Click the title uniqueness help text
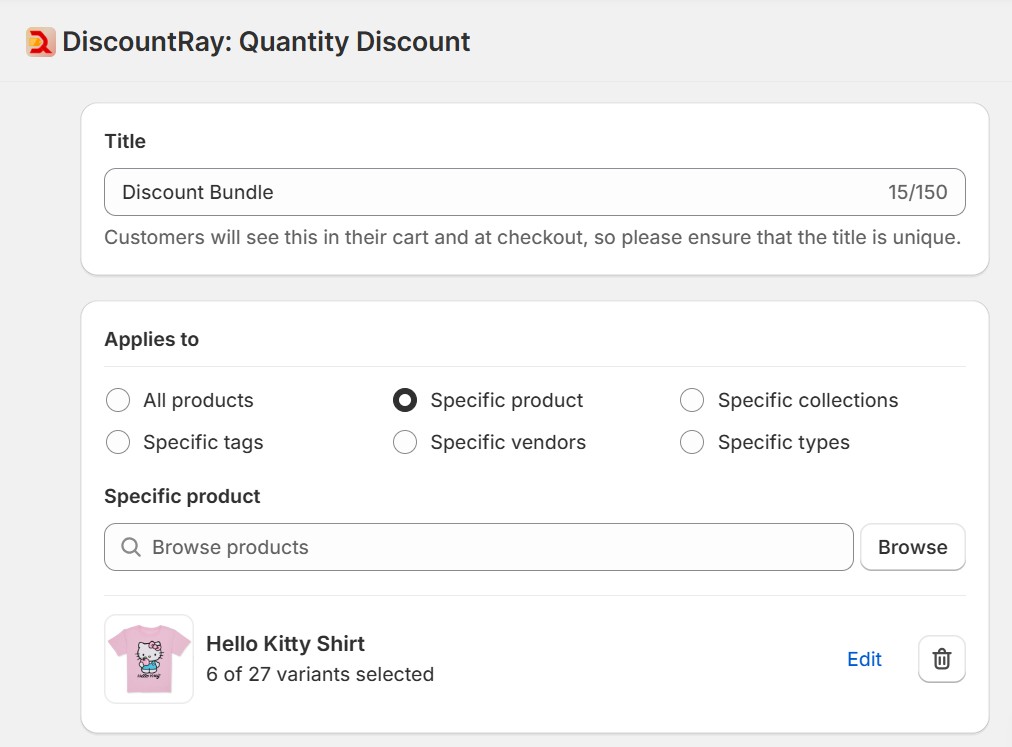 point(532,238)
